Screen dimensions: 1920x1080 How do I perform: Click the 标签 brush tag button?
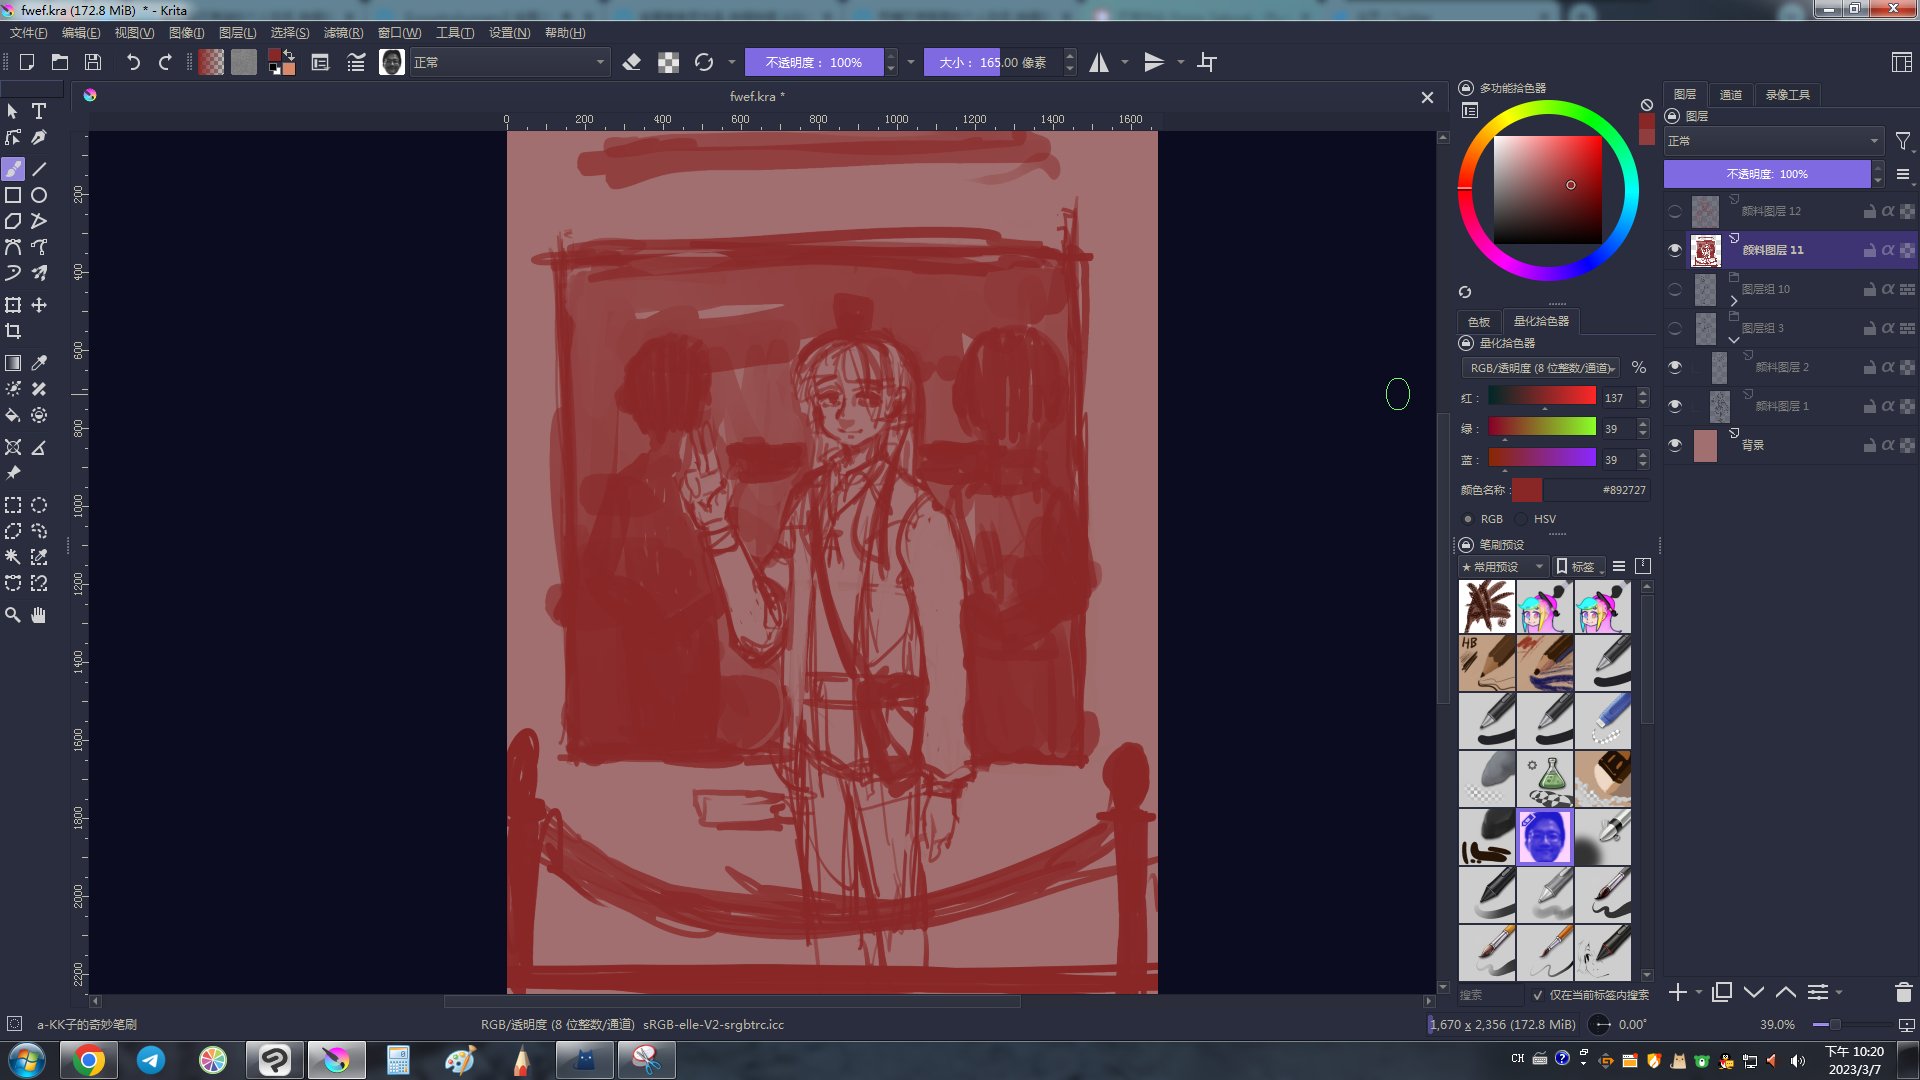[x=1578, y=566]
